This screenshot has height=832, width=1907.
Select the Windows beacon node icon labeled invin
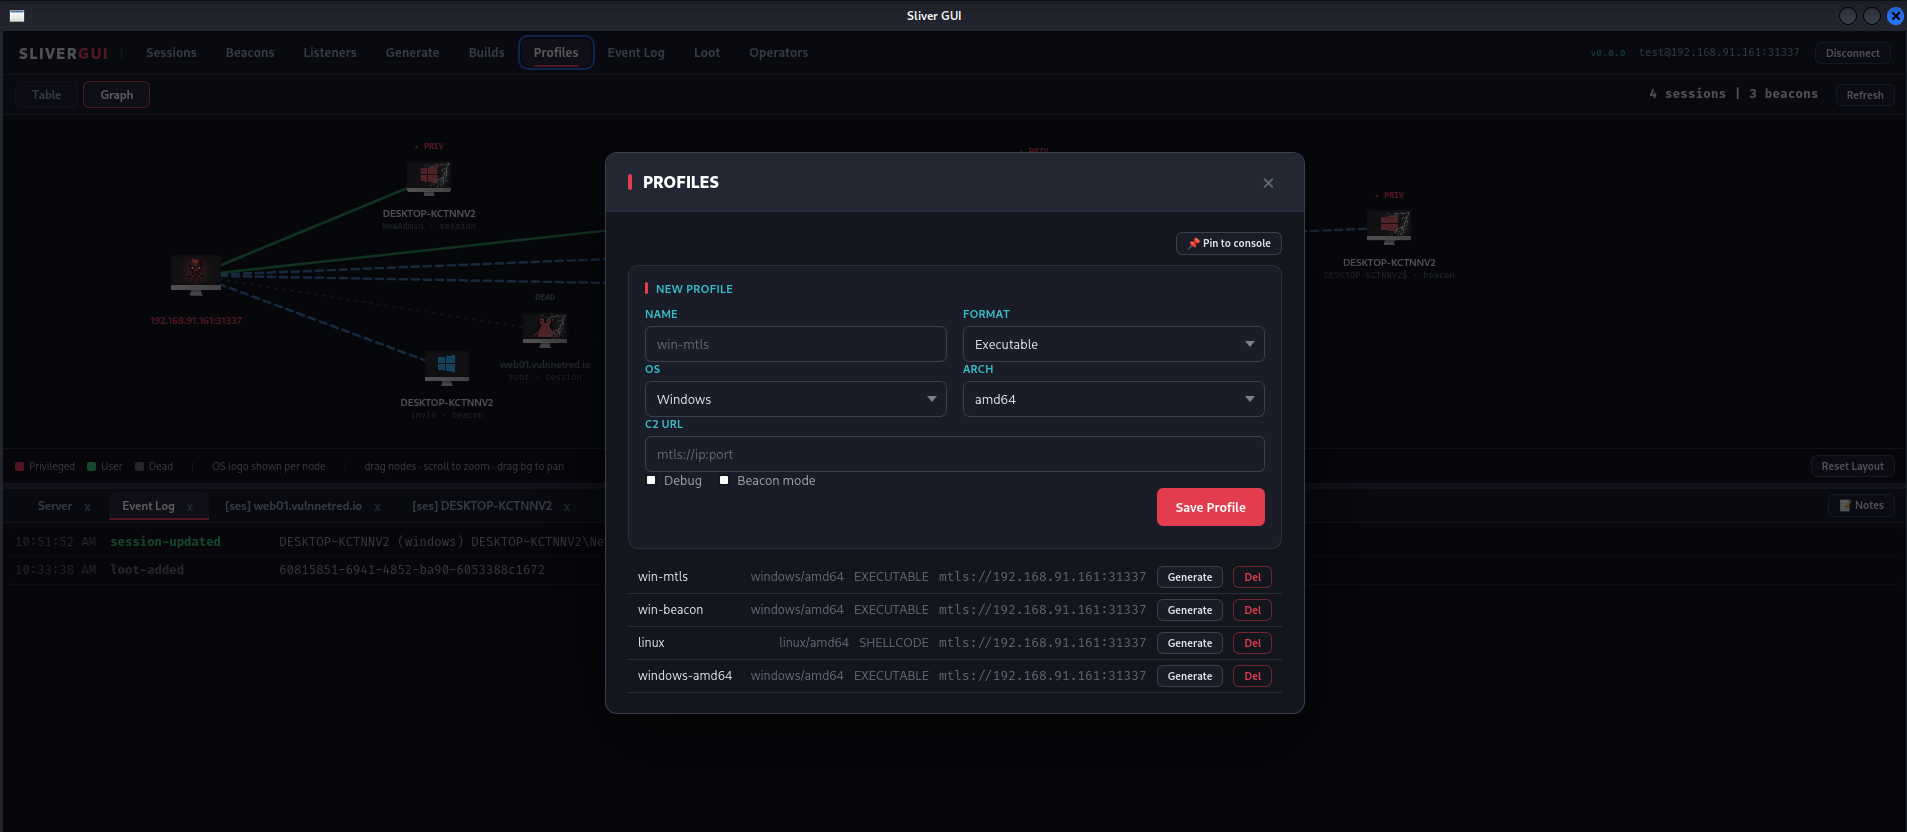click(447, 367)
